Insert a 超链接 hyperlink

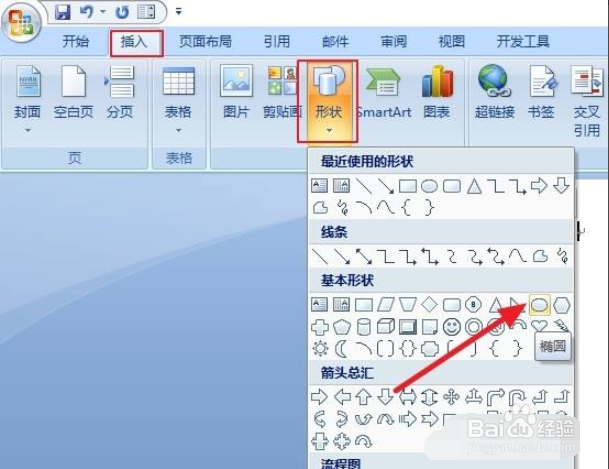494,93
